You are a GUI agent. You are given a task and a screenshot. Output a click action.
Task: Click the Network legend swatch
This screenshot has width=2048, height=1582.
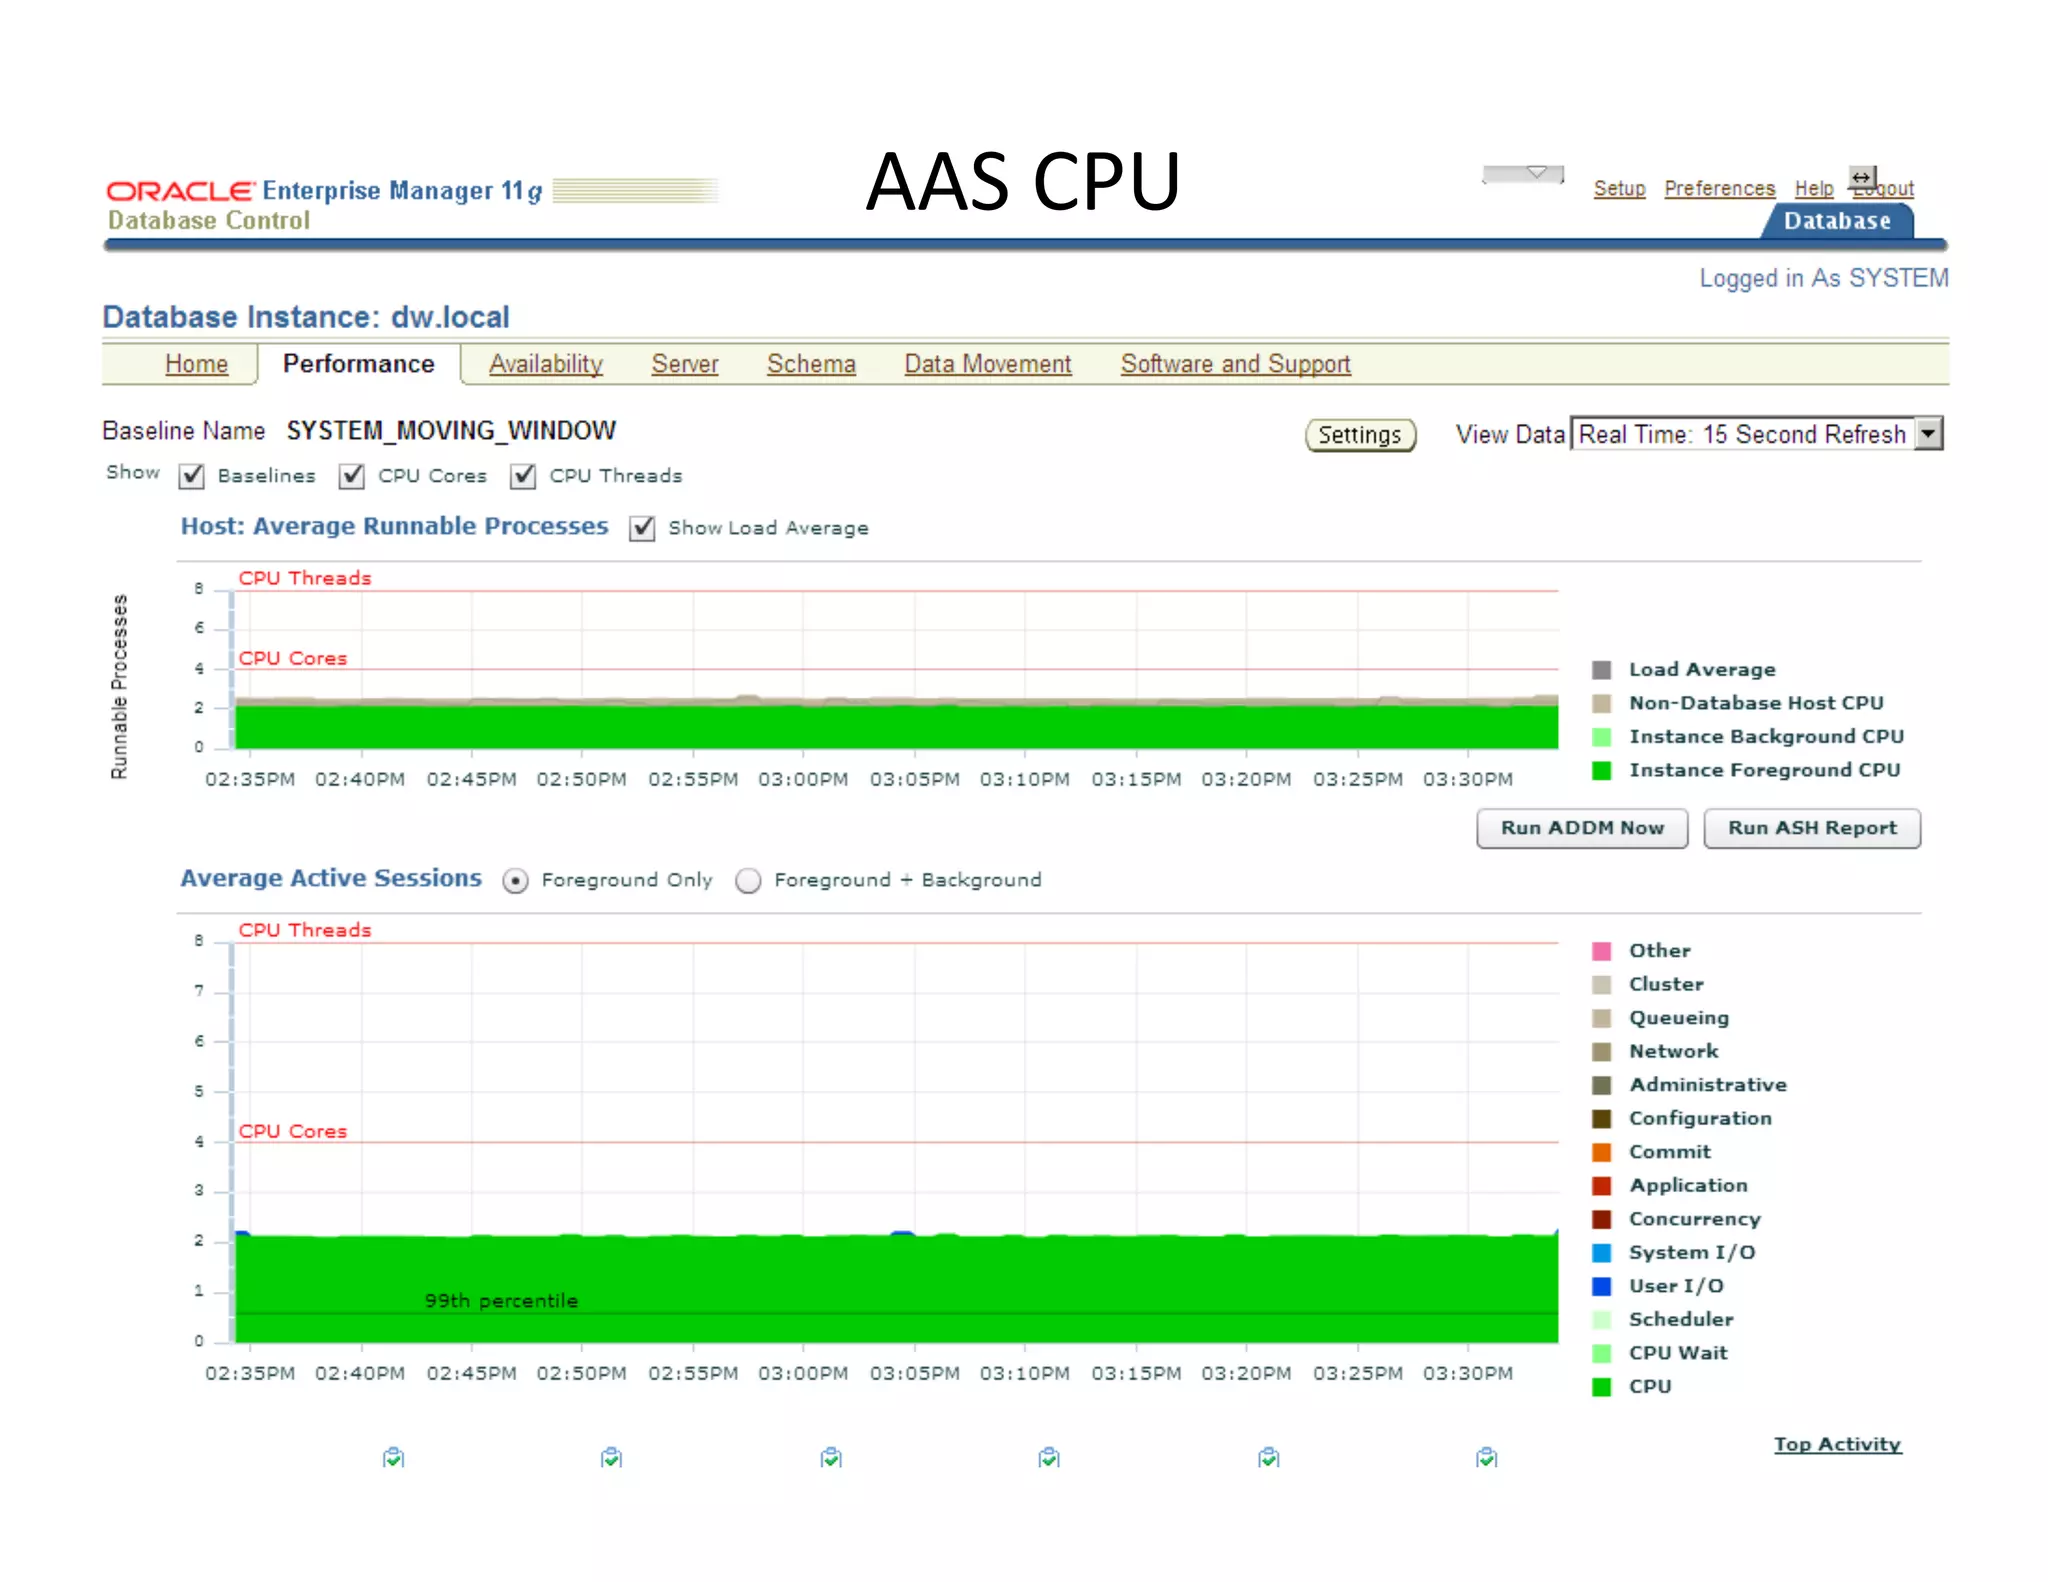click(1602, 1051)
